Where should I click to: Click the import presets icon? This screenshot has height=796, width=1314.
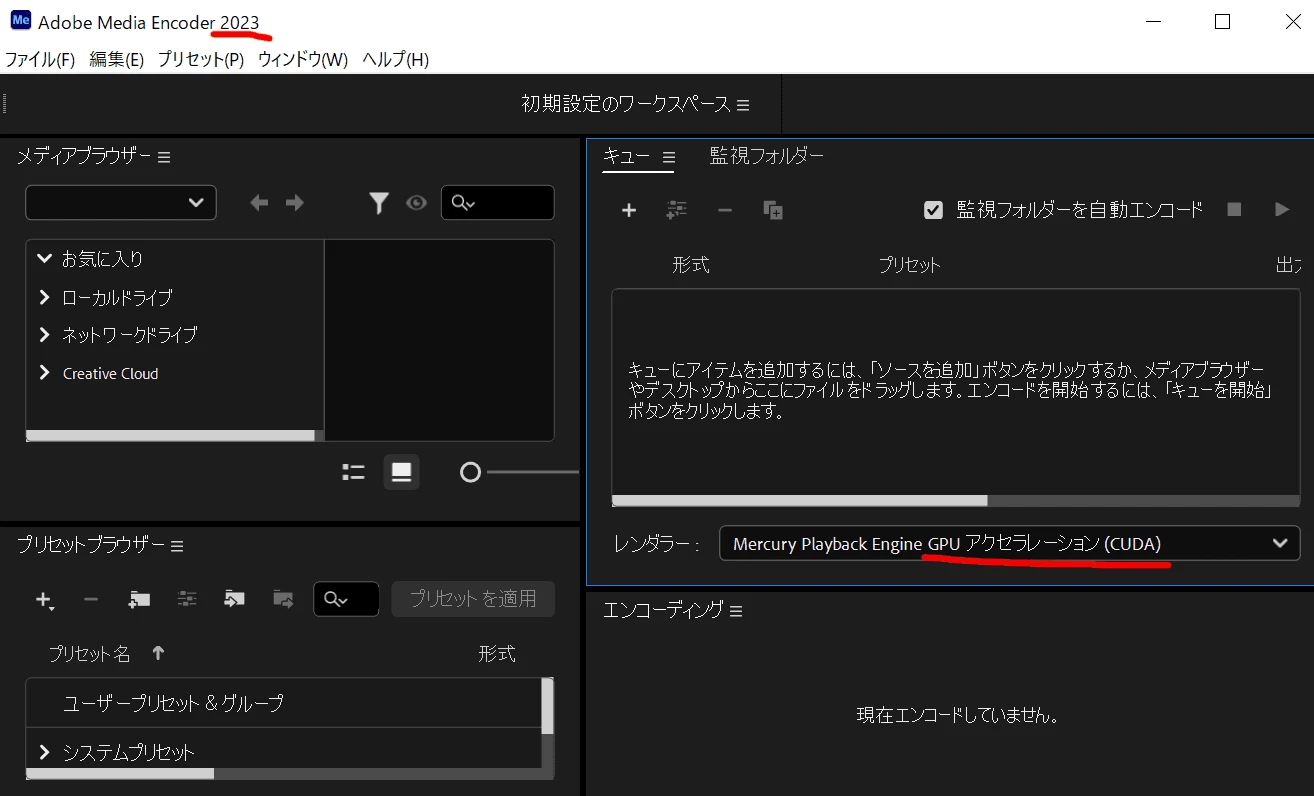pos(234,599)
